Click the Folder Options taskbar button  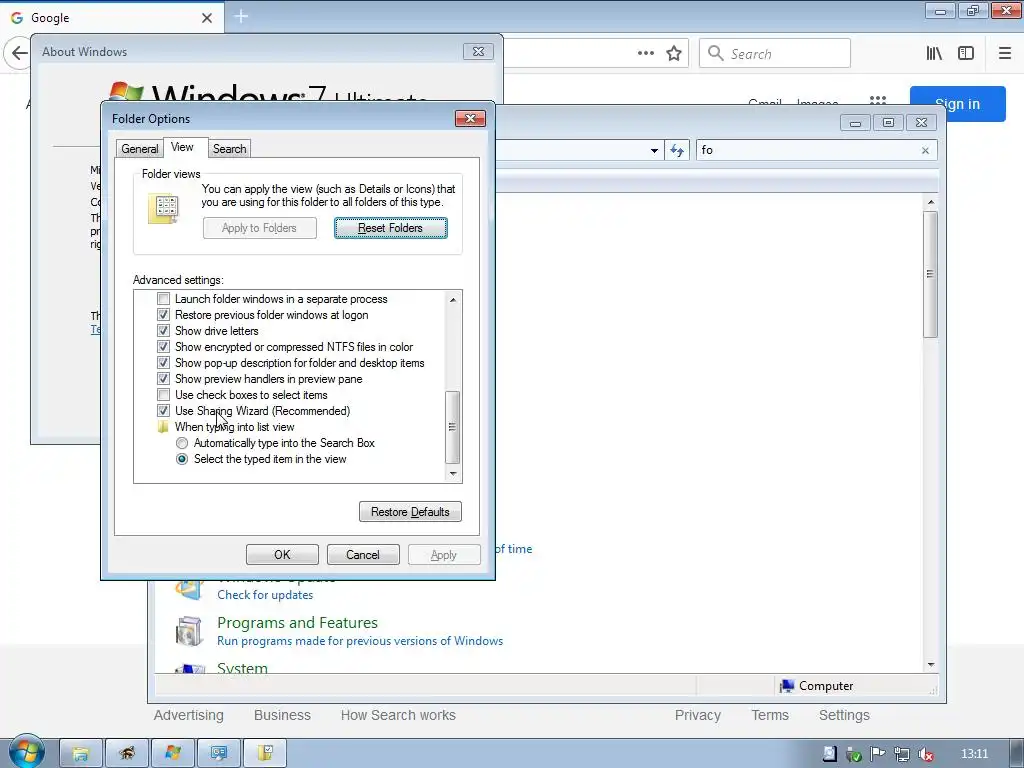[265, 753]
